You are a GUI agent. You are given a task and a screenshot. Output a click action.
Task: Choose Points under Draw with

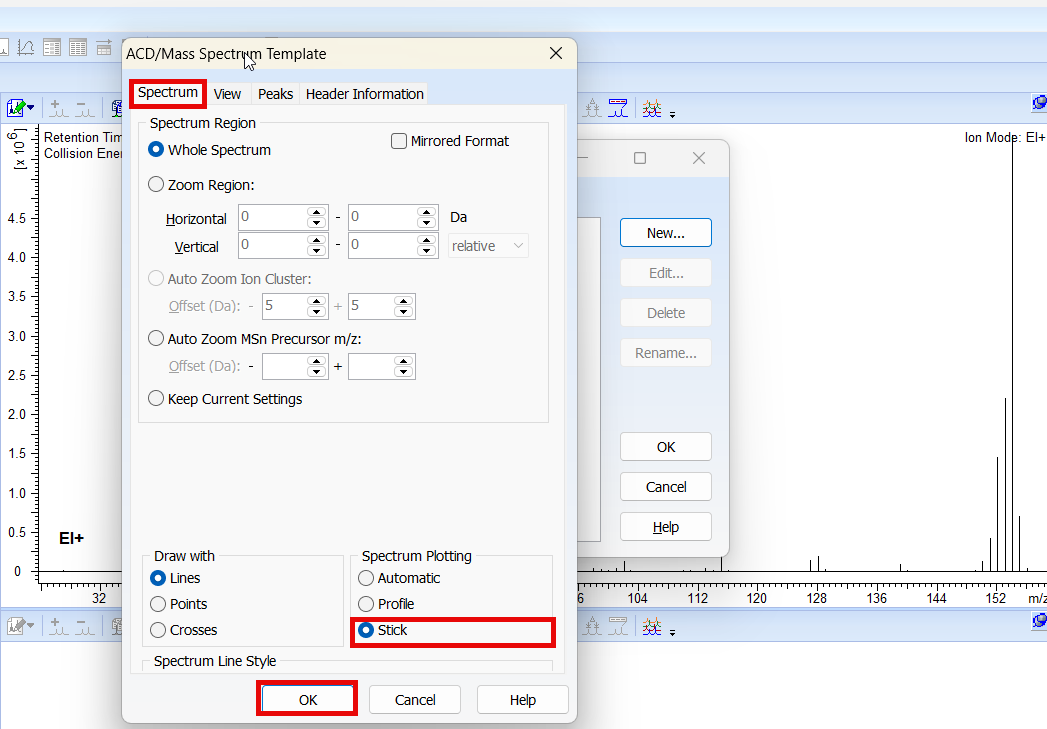point(158,604)
